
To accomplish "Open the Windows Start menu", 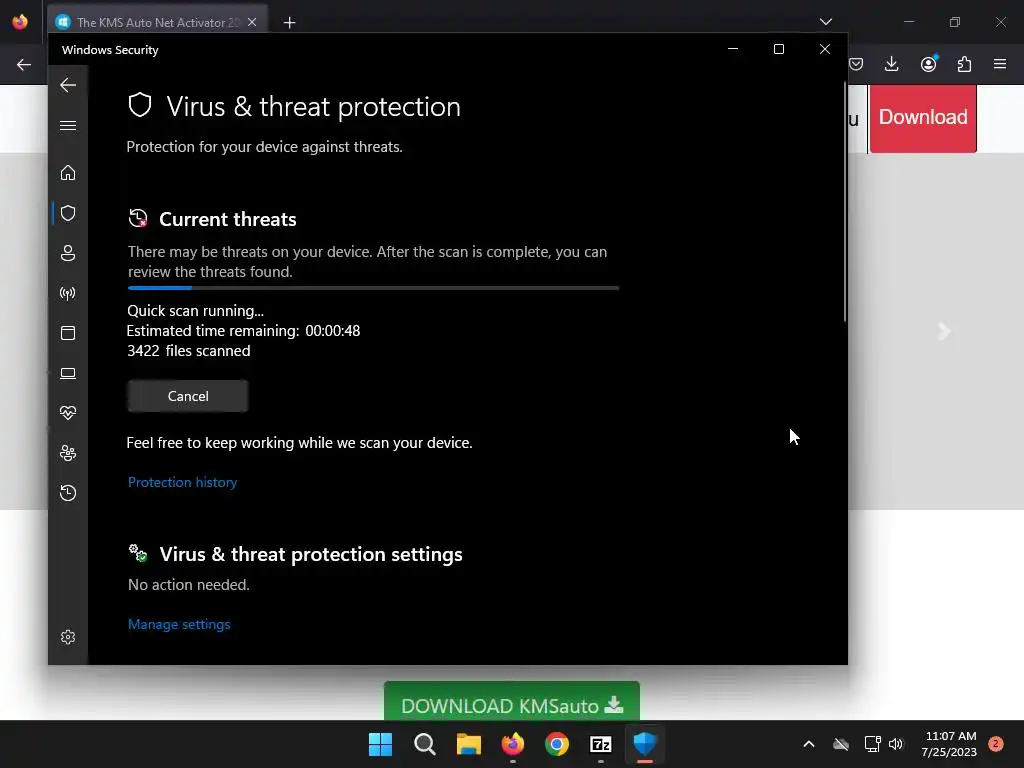I will click(380, 744).
